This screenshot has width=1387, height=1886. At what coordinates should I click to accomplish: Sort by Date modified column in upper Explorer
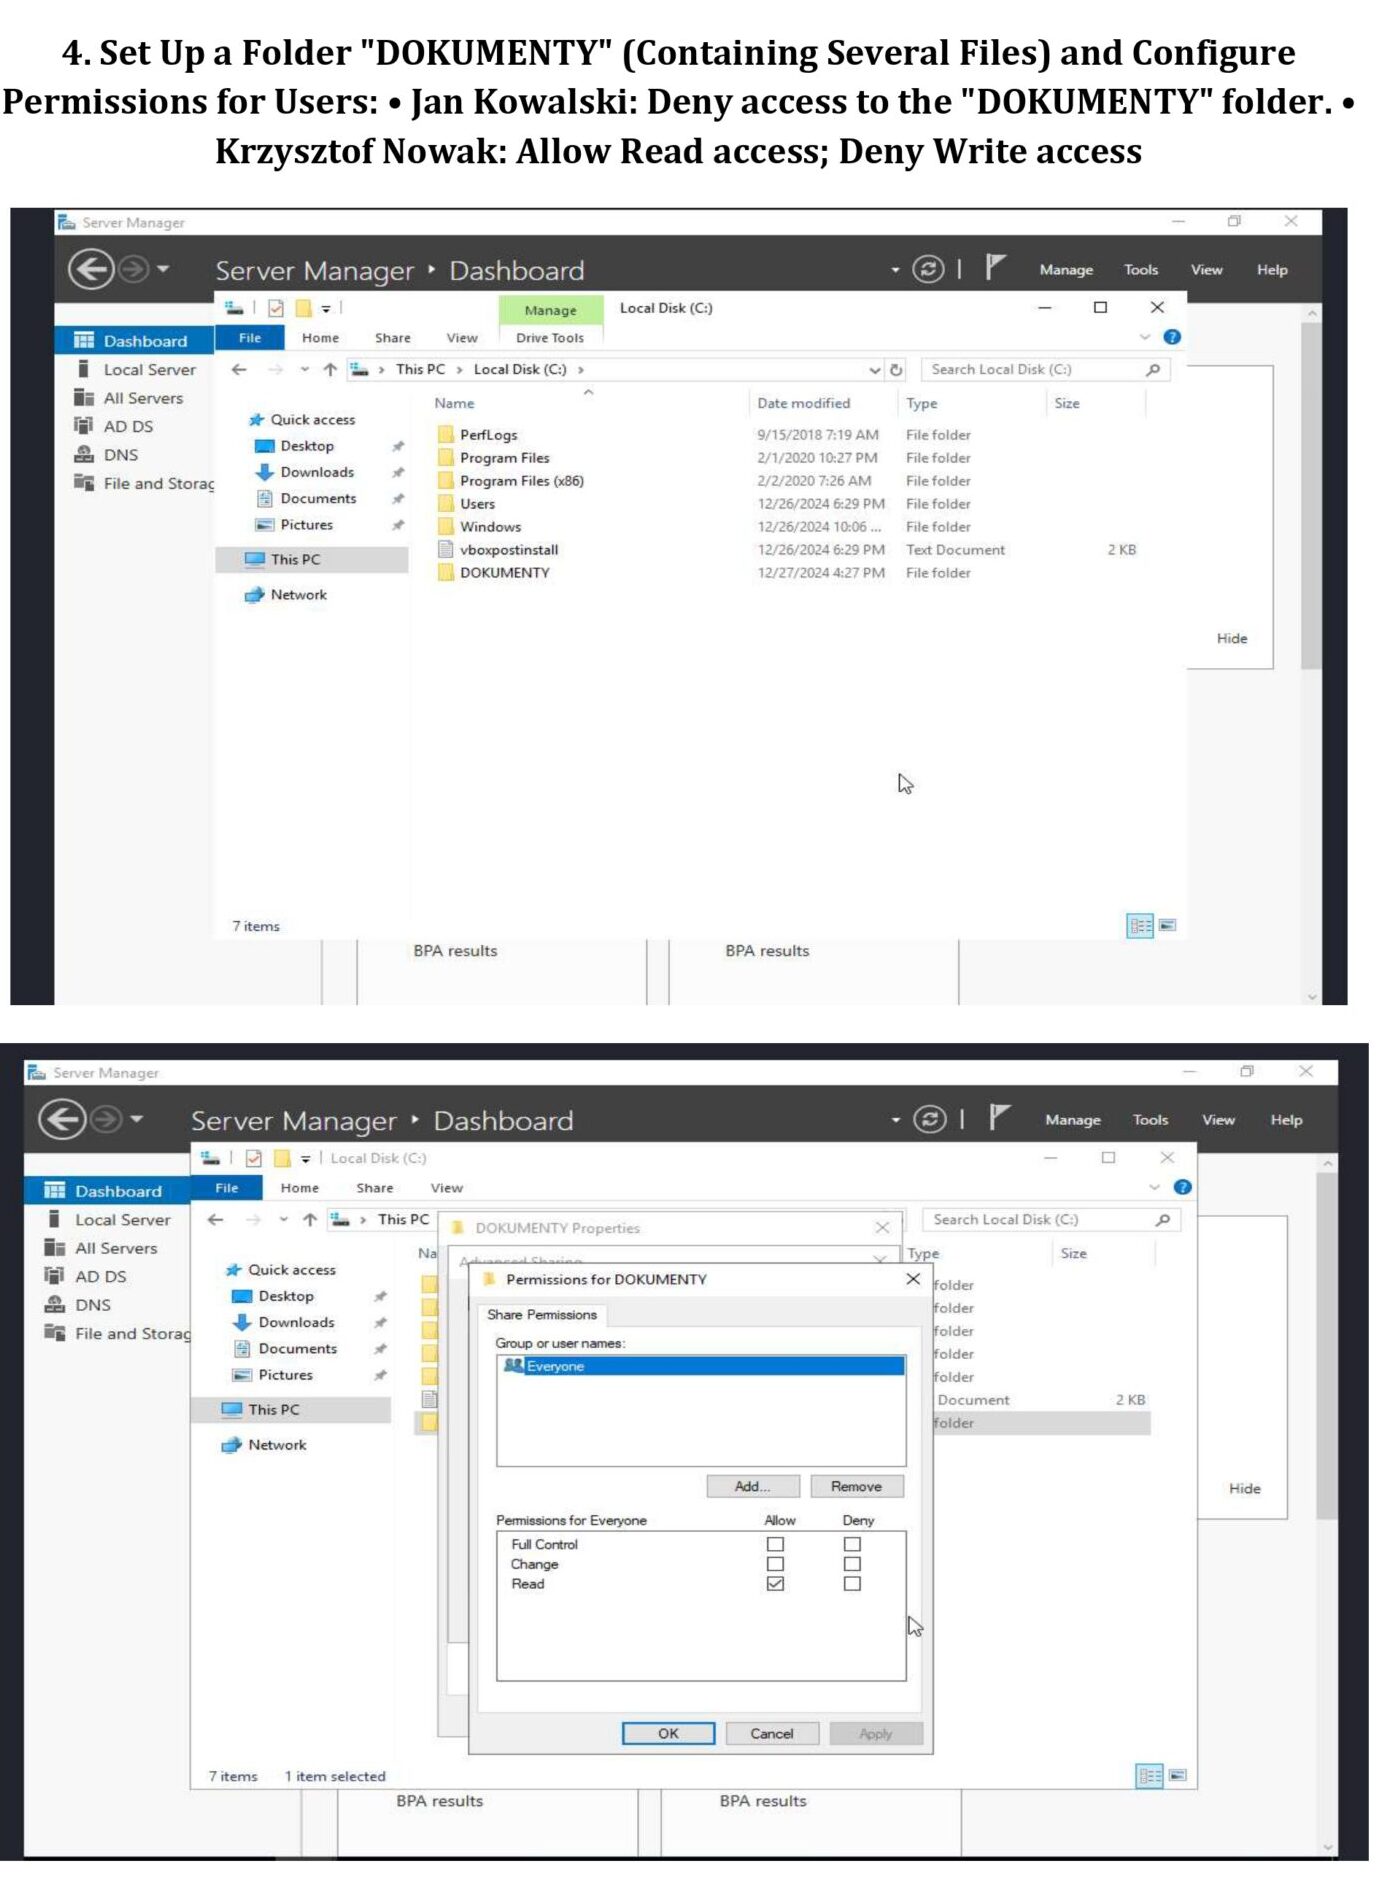pos(803,404)
